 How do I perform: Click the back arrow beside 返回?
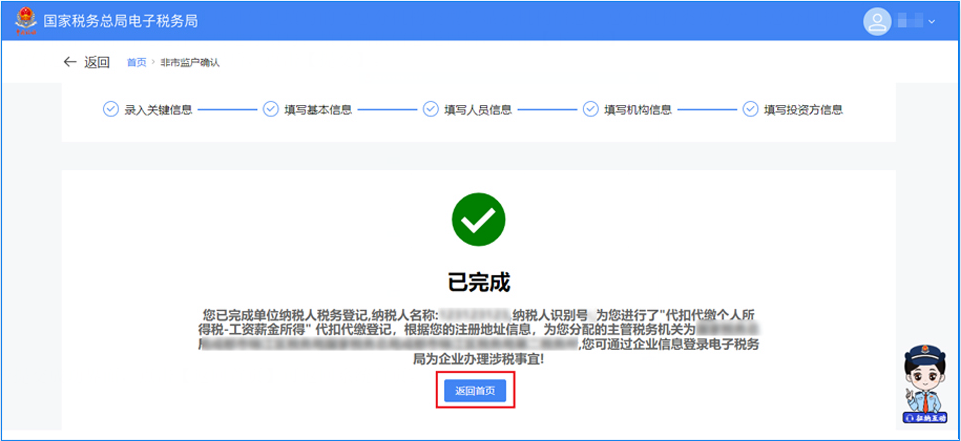70,62
